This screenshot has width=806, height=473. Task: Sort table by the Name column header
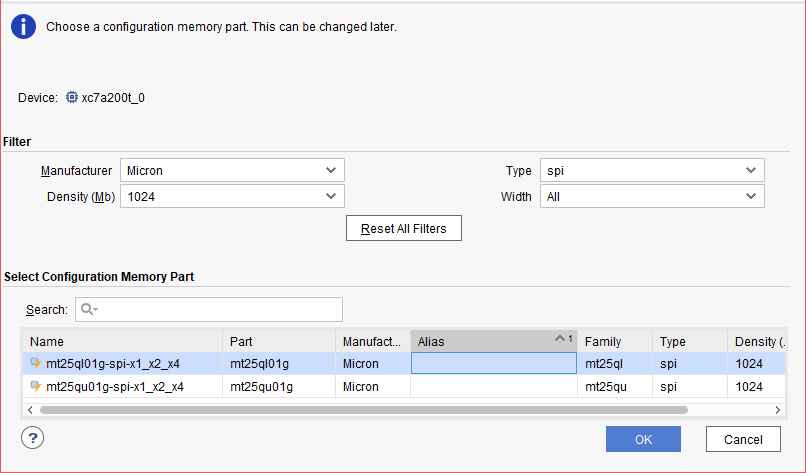121,341
